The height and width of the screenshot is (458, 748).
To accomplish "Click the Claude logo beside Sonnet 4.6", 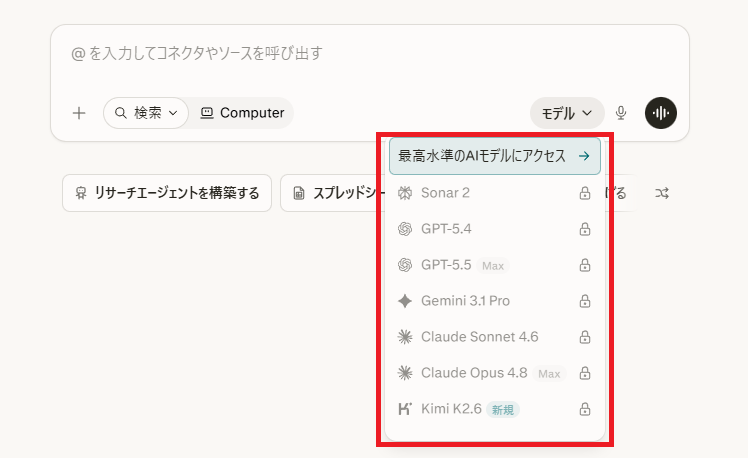I will tap(405, 337).
